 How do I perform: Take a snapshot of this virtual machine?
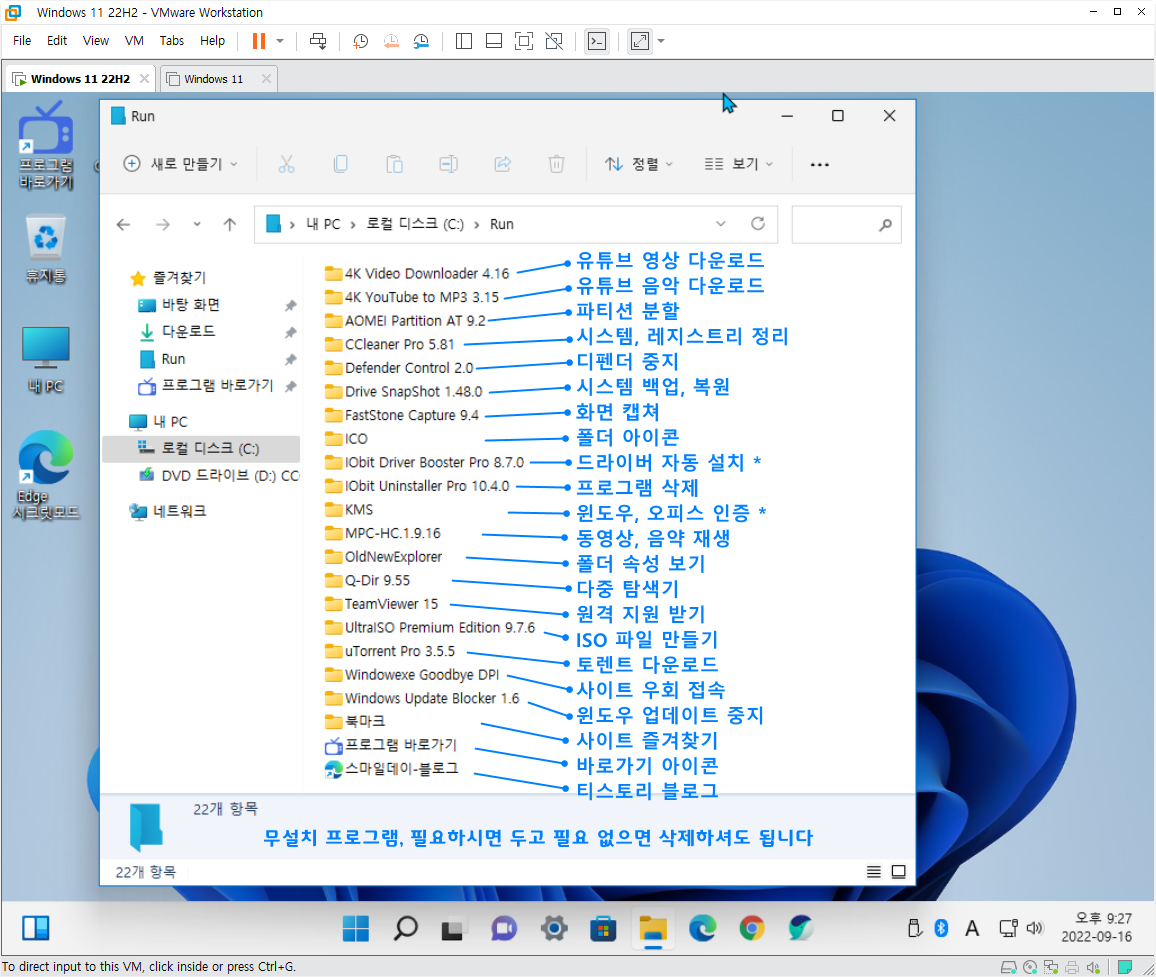pyautogui.click(x=361, y=41)
